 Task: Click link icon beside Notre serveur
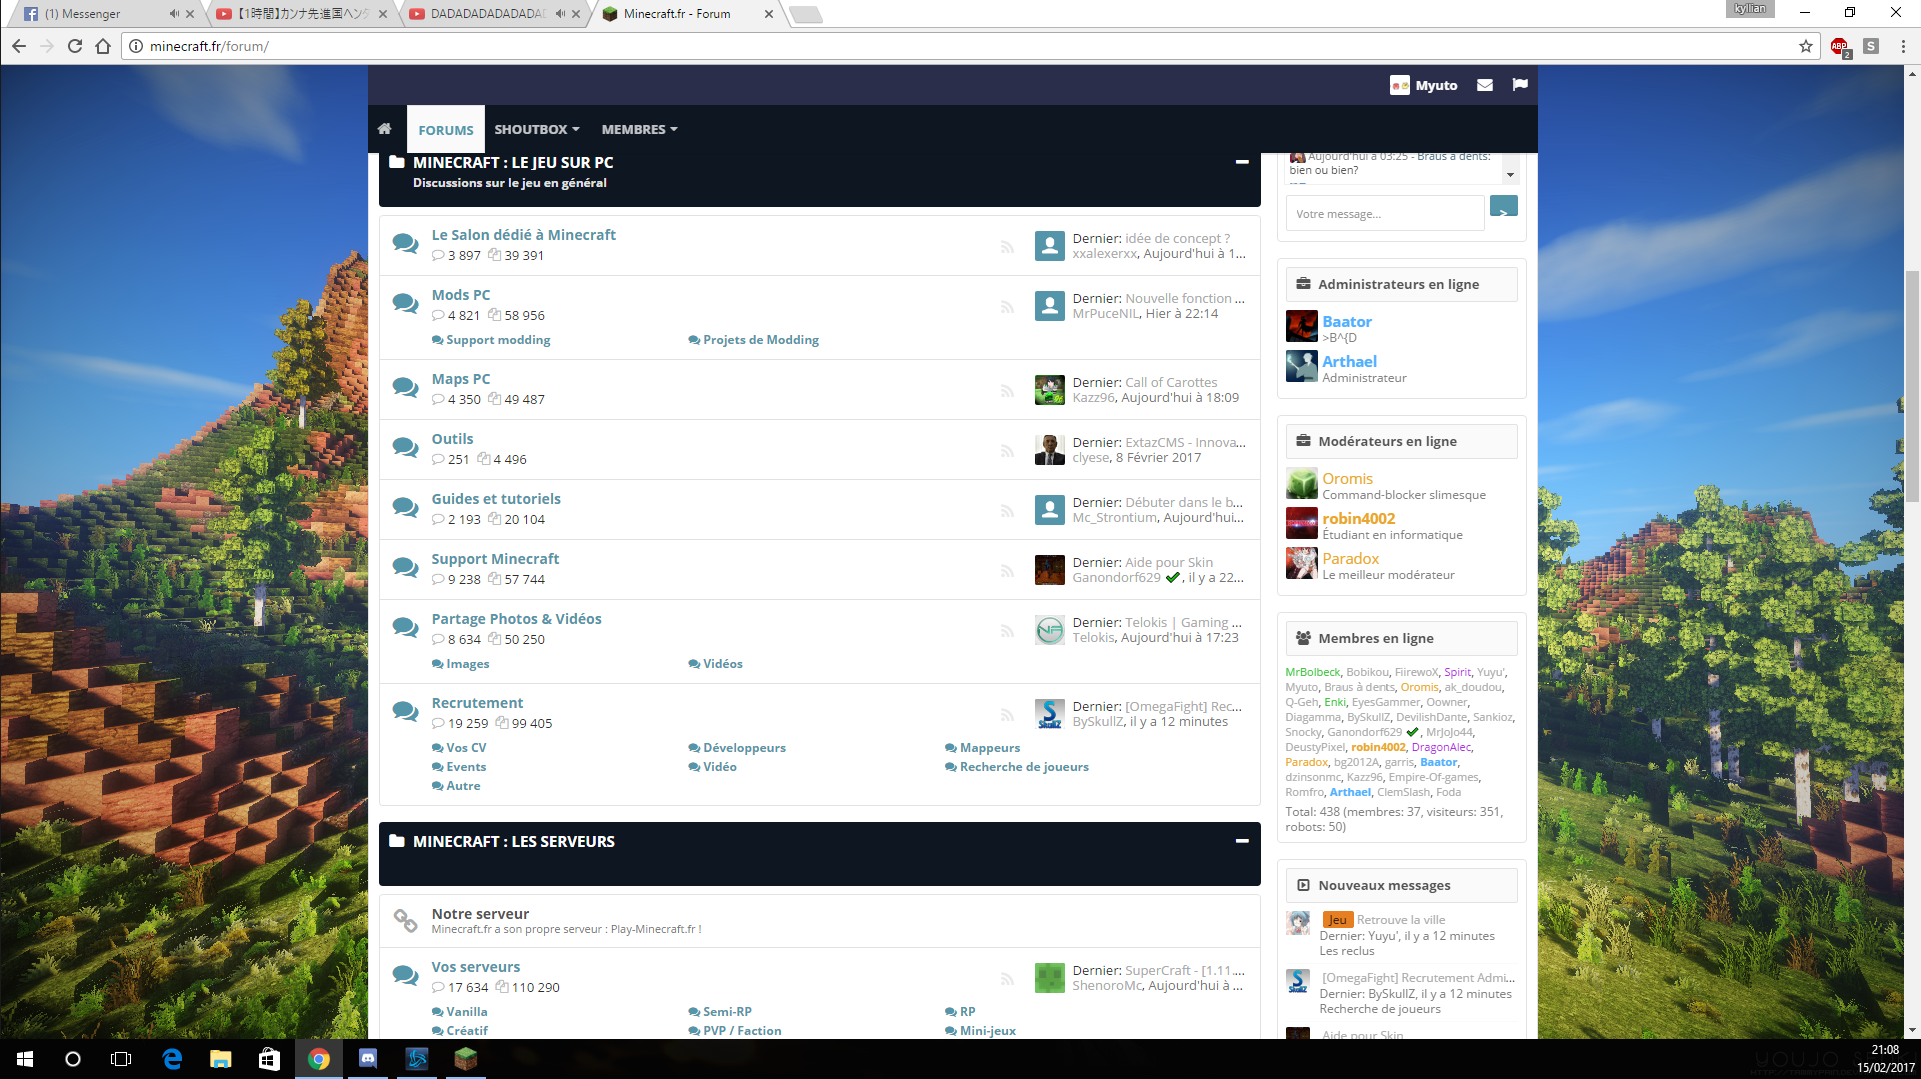405,920
